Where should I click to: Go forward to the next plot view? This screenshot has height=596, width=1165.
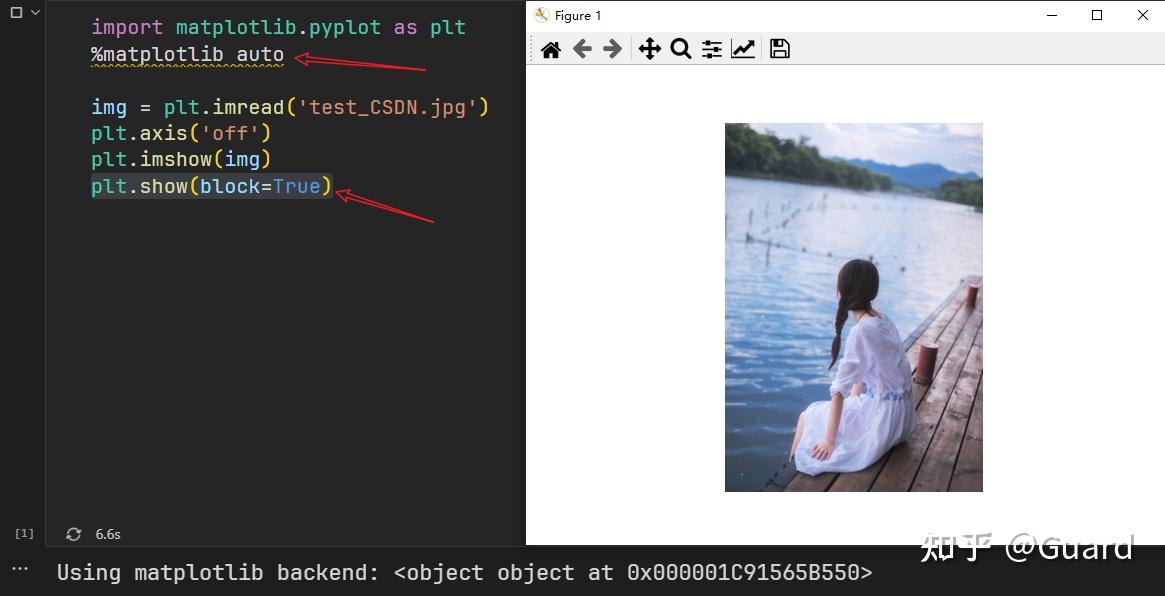point(613,48)
